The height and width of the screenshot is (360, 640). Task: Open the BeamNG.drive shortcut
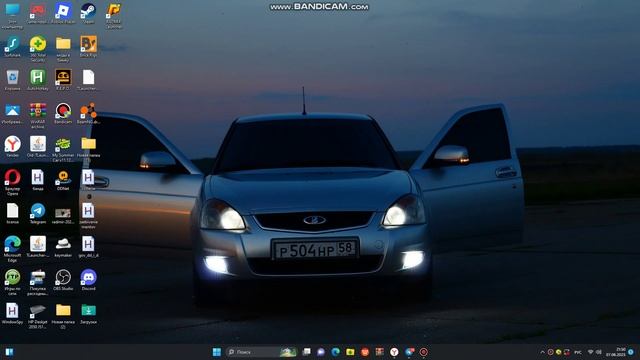88,113
